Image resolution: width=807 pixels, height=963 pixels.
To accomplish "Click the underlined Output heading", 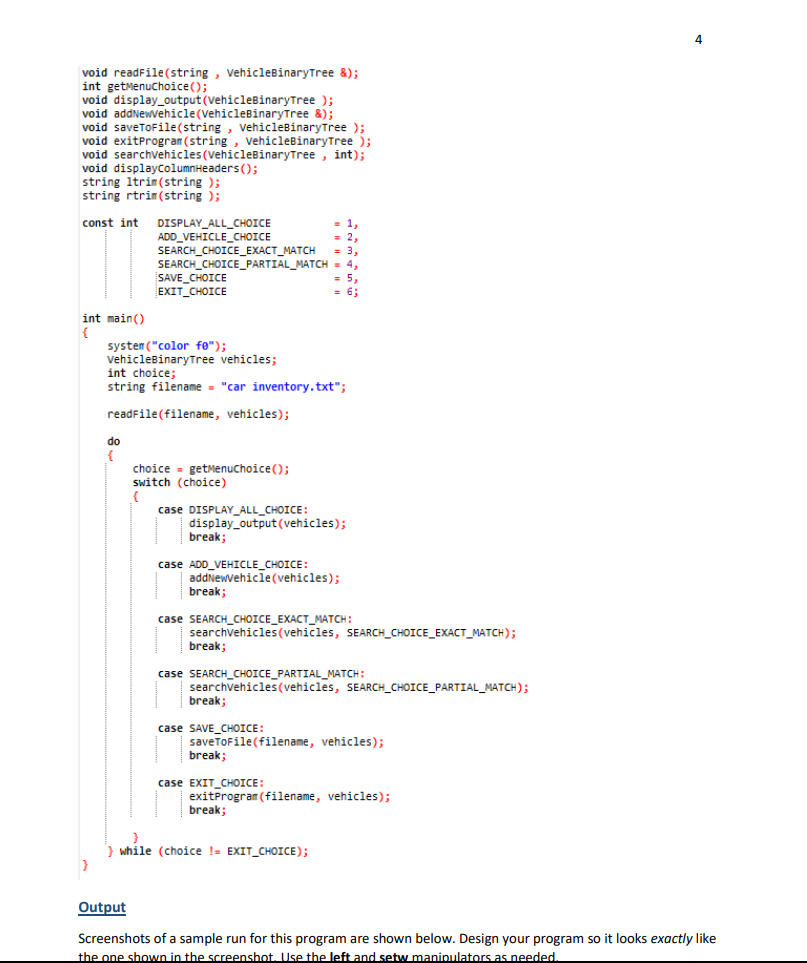I will 101,907.
